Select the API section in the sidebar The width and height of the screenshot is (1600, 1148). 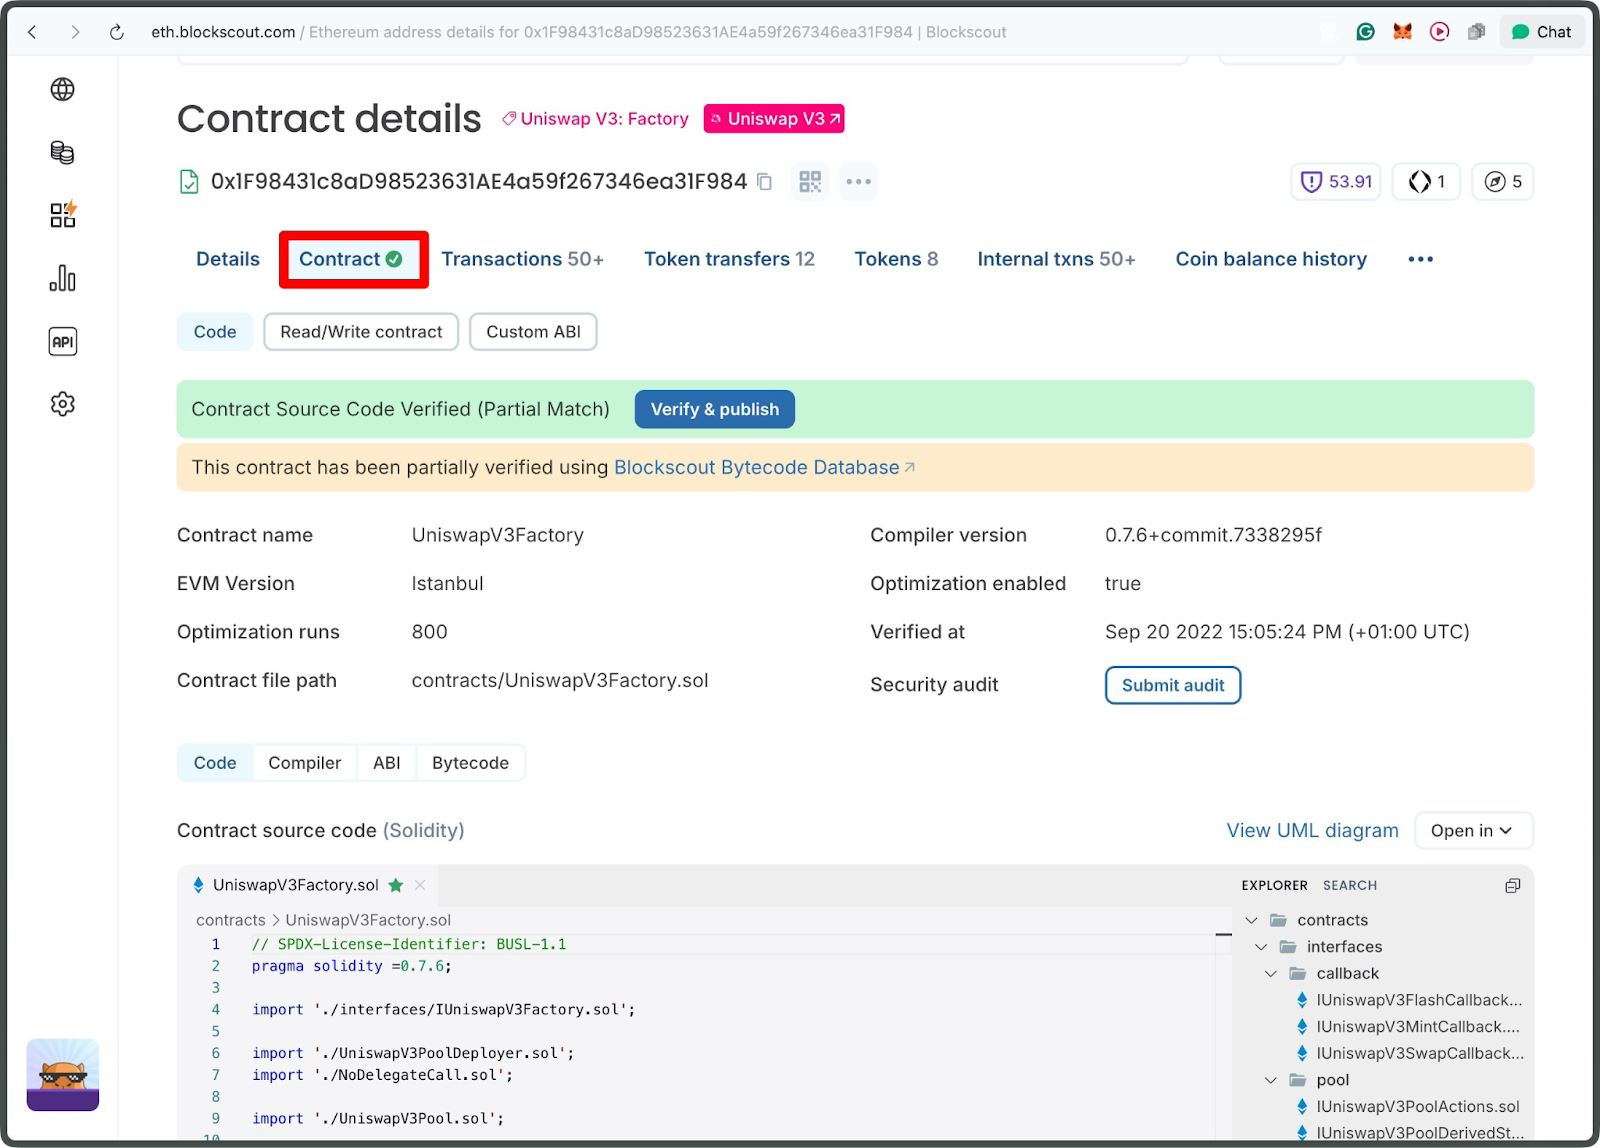(x=62, y=341)
